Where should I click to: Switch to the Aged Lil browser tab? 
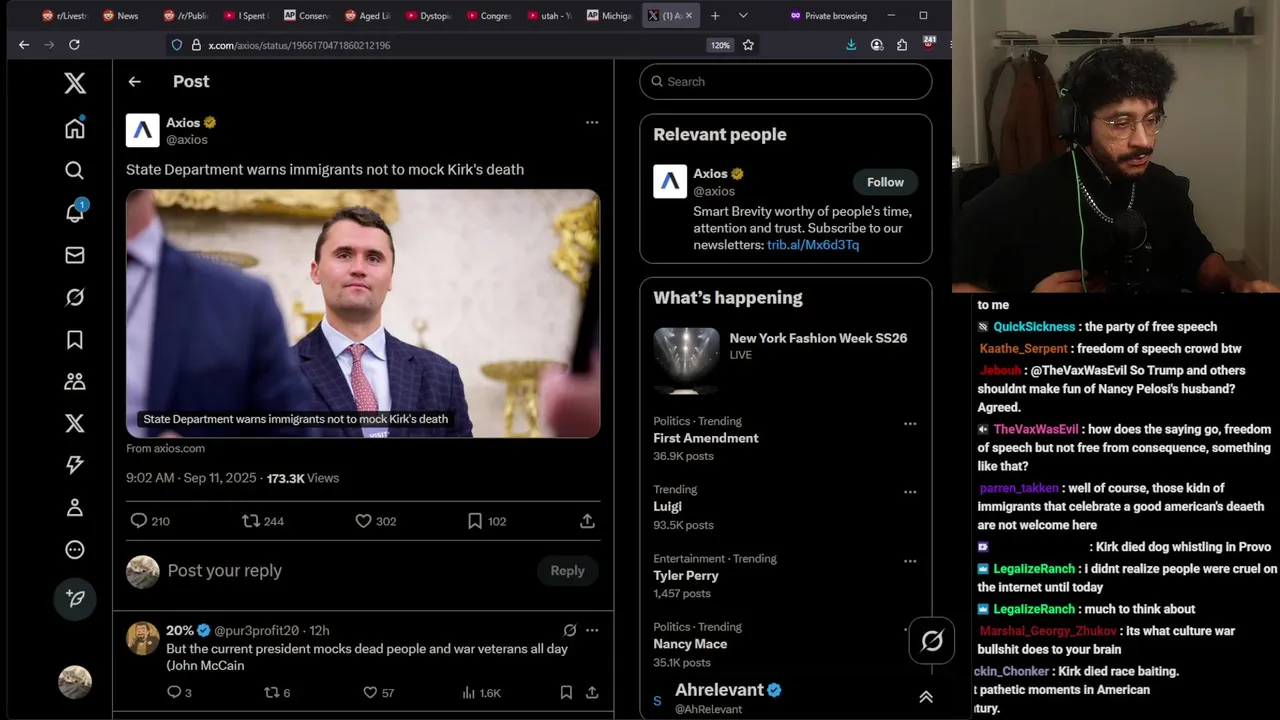(x=367, y=15)
